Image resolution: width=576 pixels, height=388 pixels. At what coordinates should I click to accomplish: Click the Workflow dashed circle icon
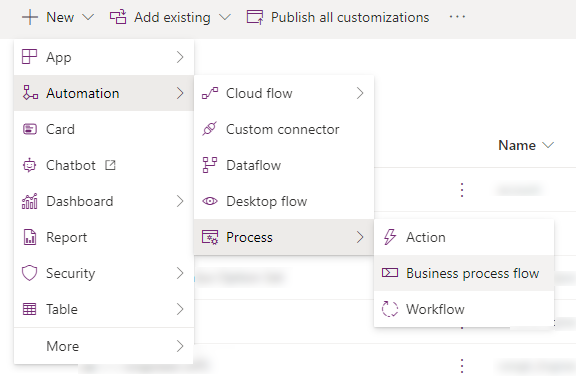[390, 309]
